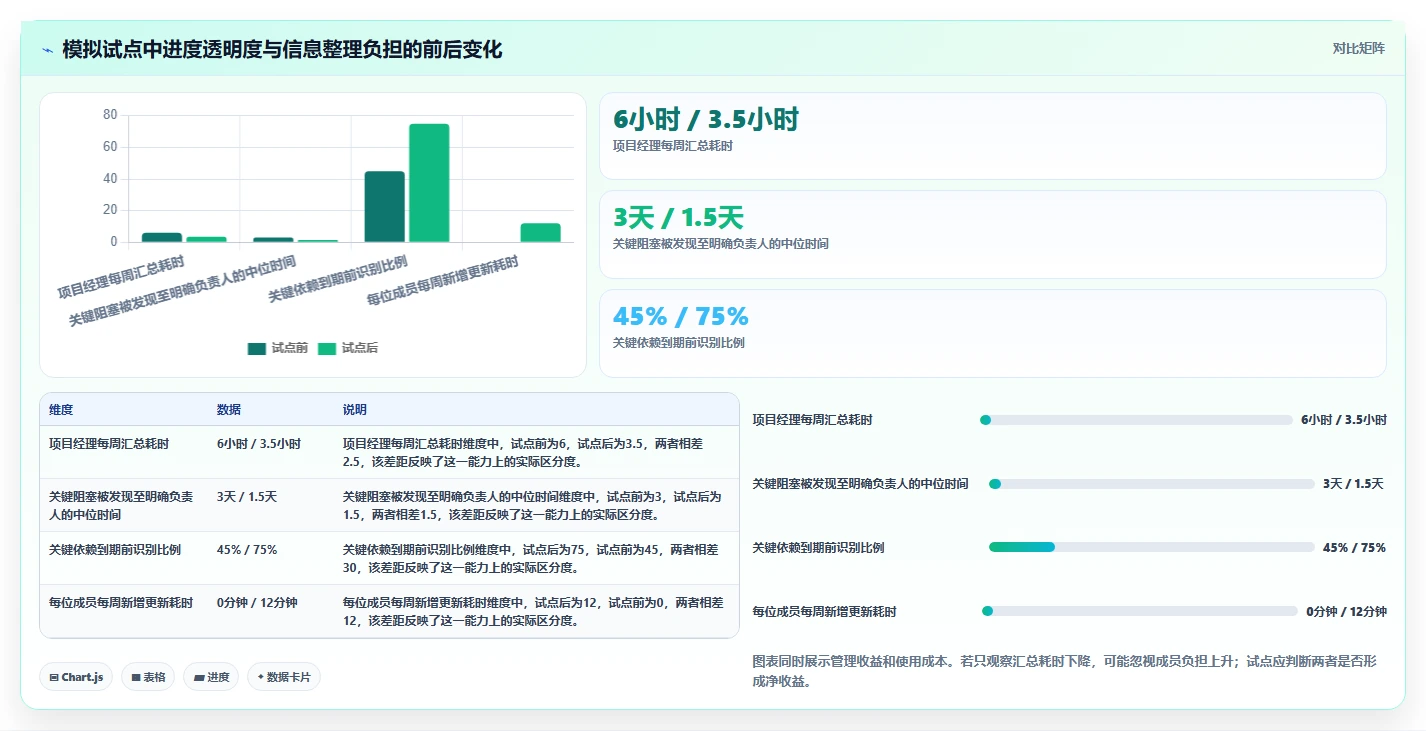Click the 试点后 bar for 每位成员每周新增更新耗时
This screenshot has height=731, width=1426.
(x=540, y=233)
